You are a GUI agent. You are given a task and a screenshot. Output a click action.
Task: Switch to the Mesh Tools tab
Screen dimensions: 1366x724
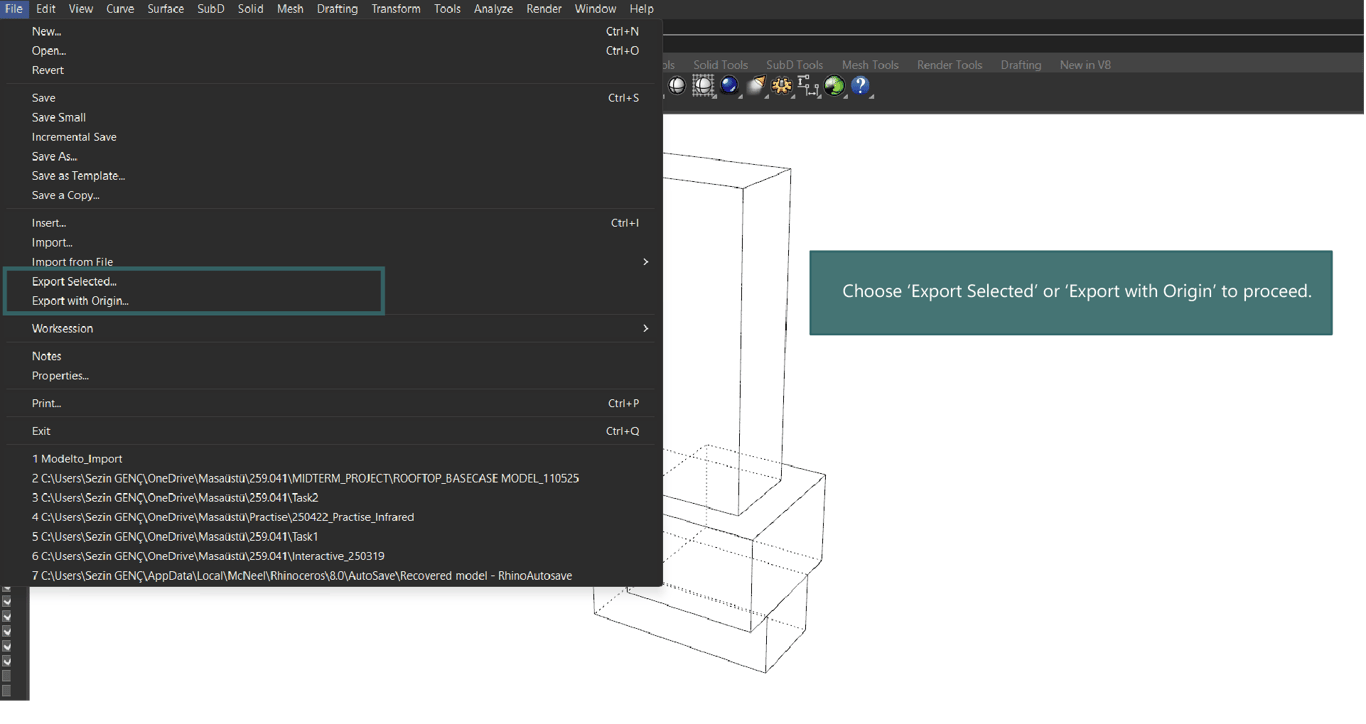coord(869,65)
